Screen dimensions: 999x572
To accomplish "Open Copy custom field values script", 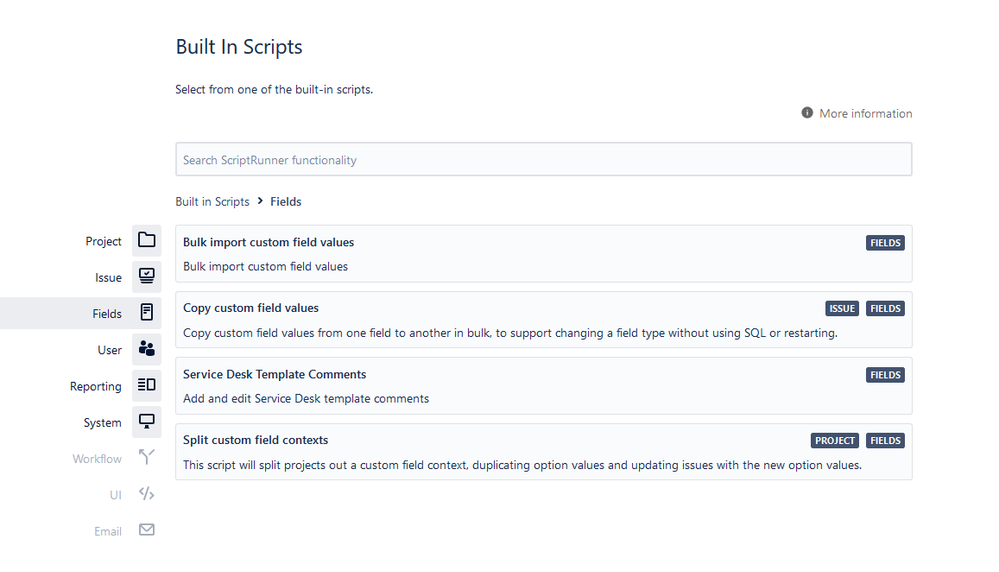I will coord(543,320).
